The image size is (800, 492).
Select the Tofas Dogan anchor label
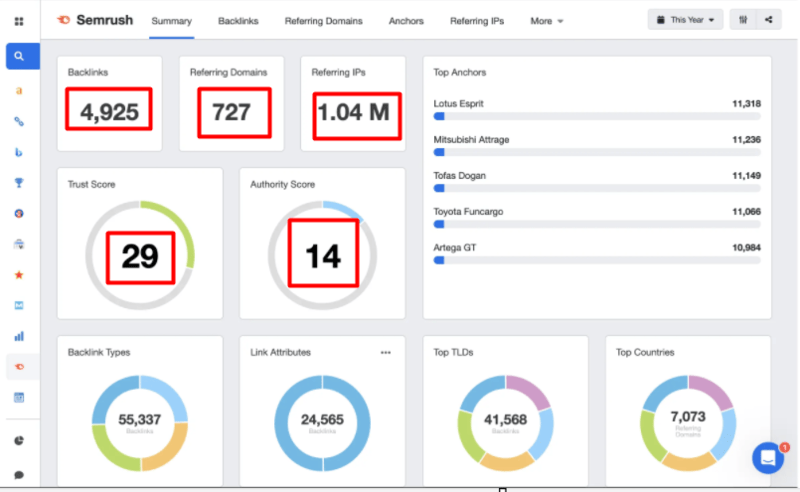point(460,176)
